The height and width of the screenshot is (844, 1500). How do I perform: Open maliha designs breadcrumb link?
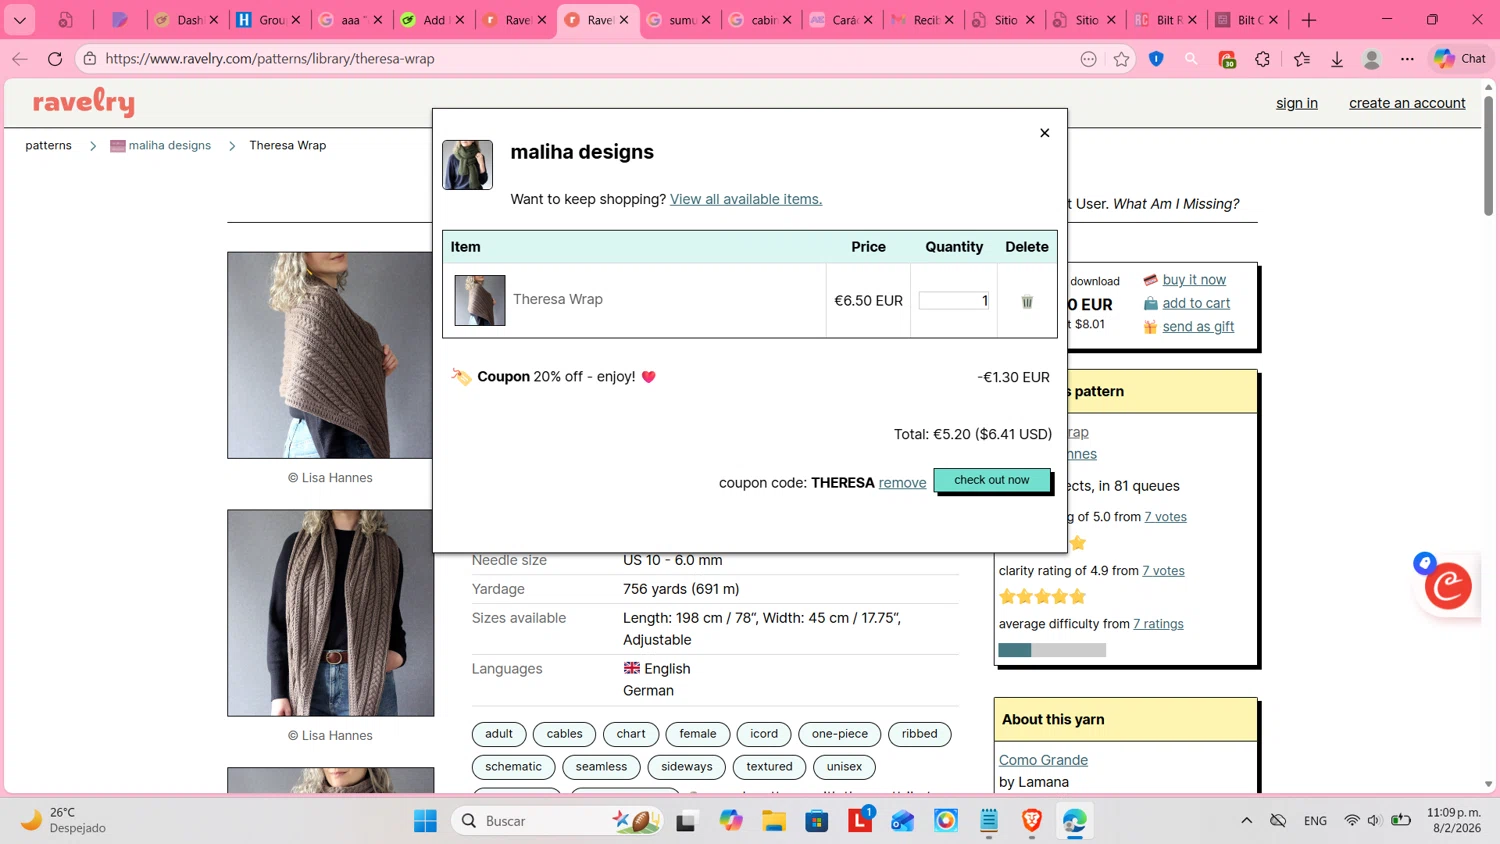click(x=169, y=145)
